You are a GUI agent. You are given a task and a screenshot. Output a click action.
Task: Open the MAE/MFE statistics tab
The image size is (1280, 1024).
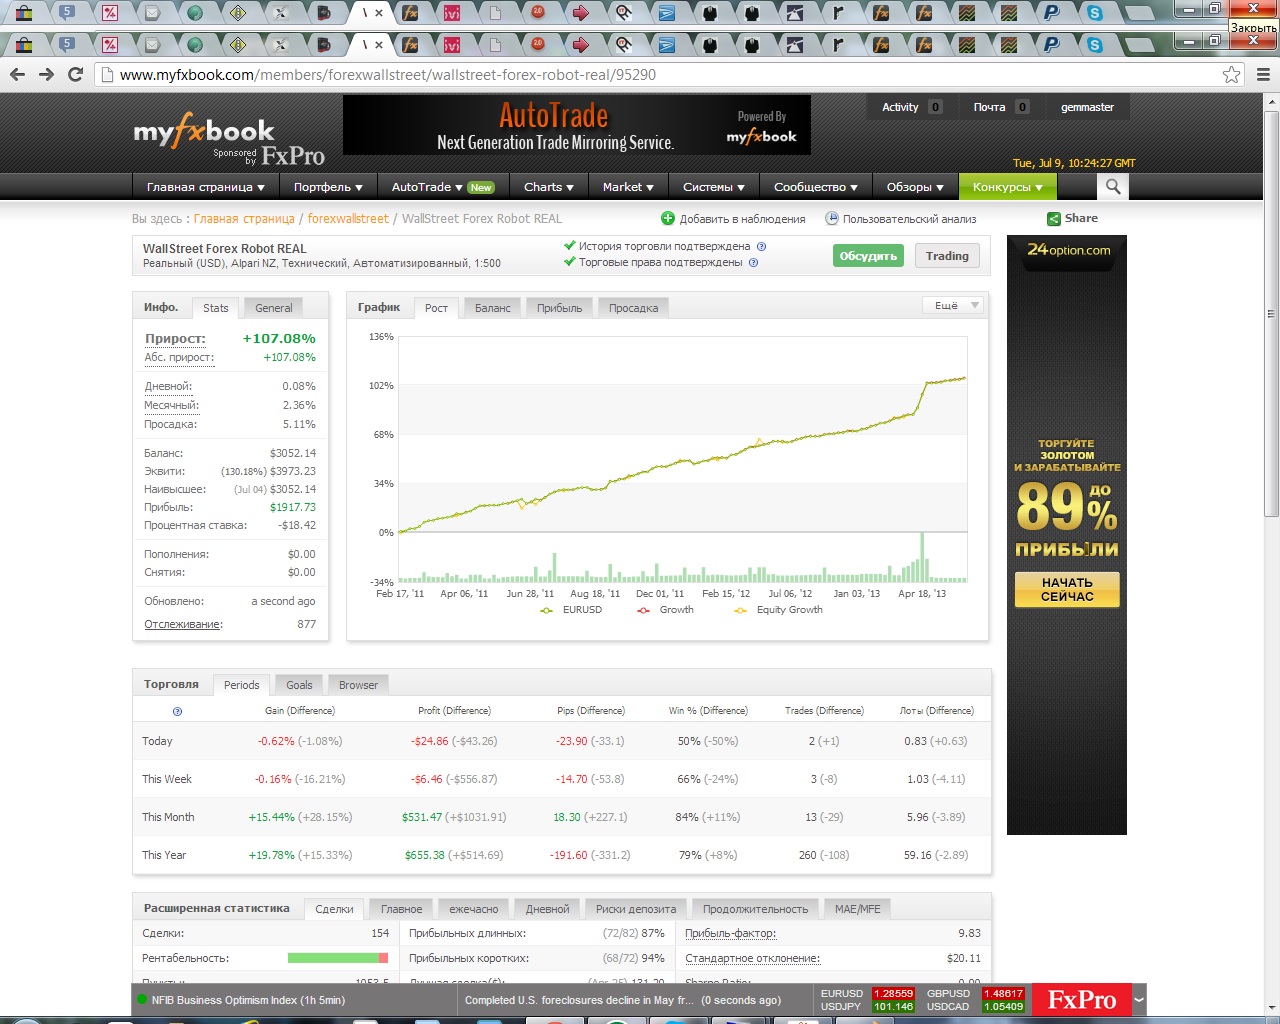[x=858, y=909]
